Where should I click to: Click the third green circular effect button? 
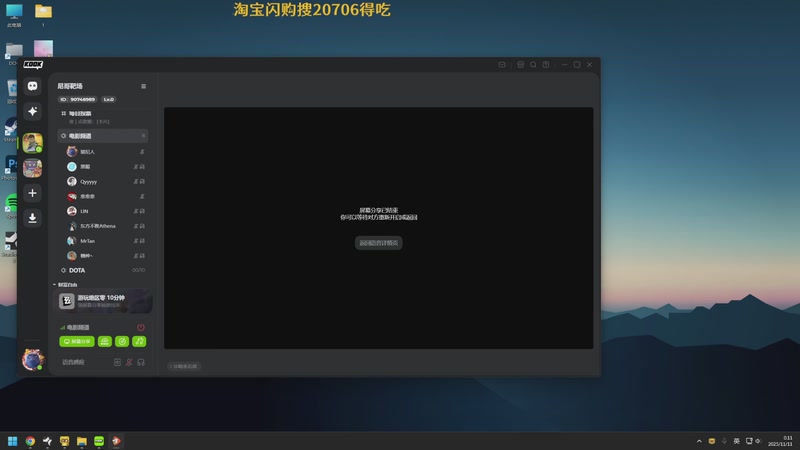coord(122,341)
